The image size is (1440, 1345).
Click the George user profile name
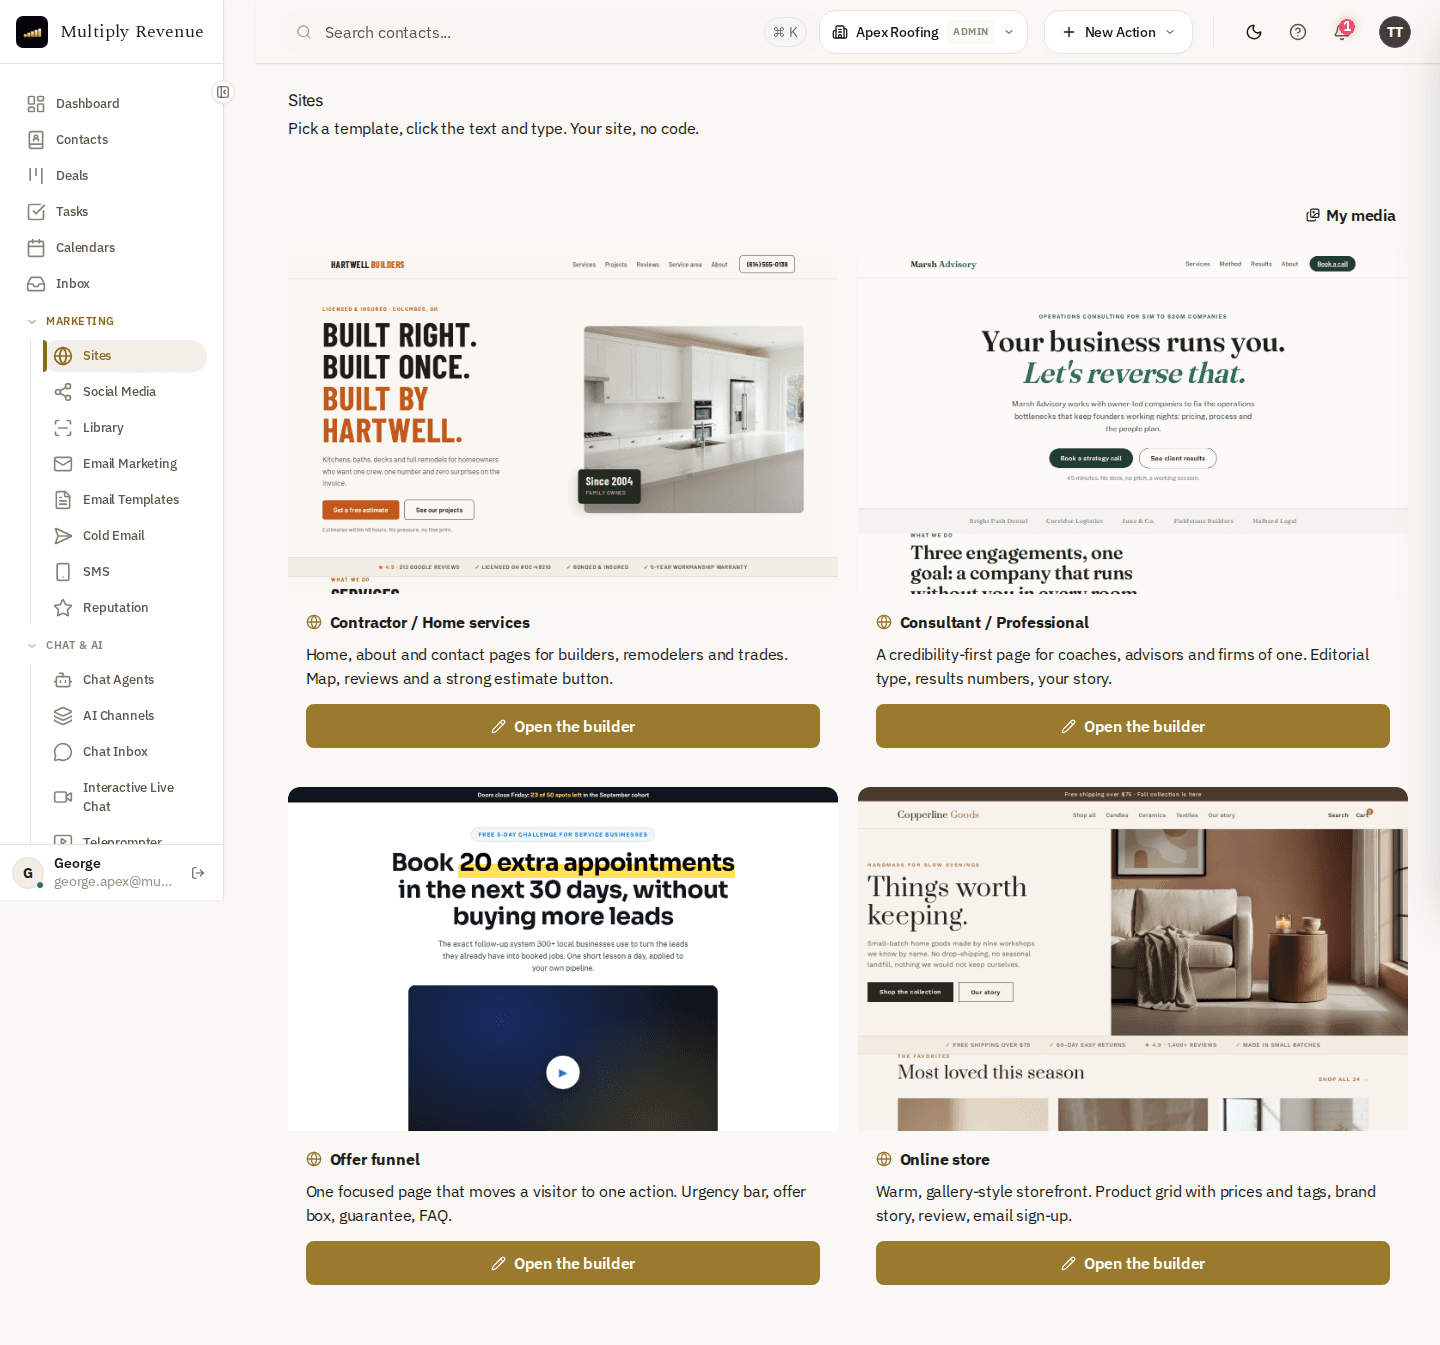tap(77, 863)
